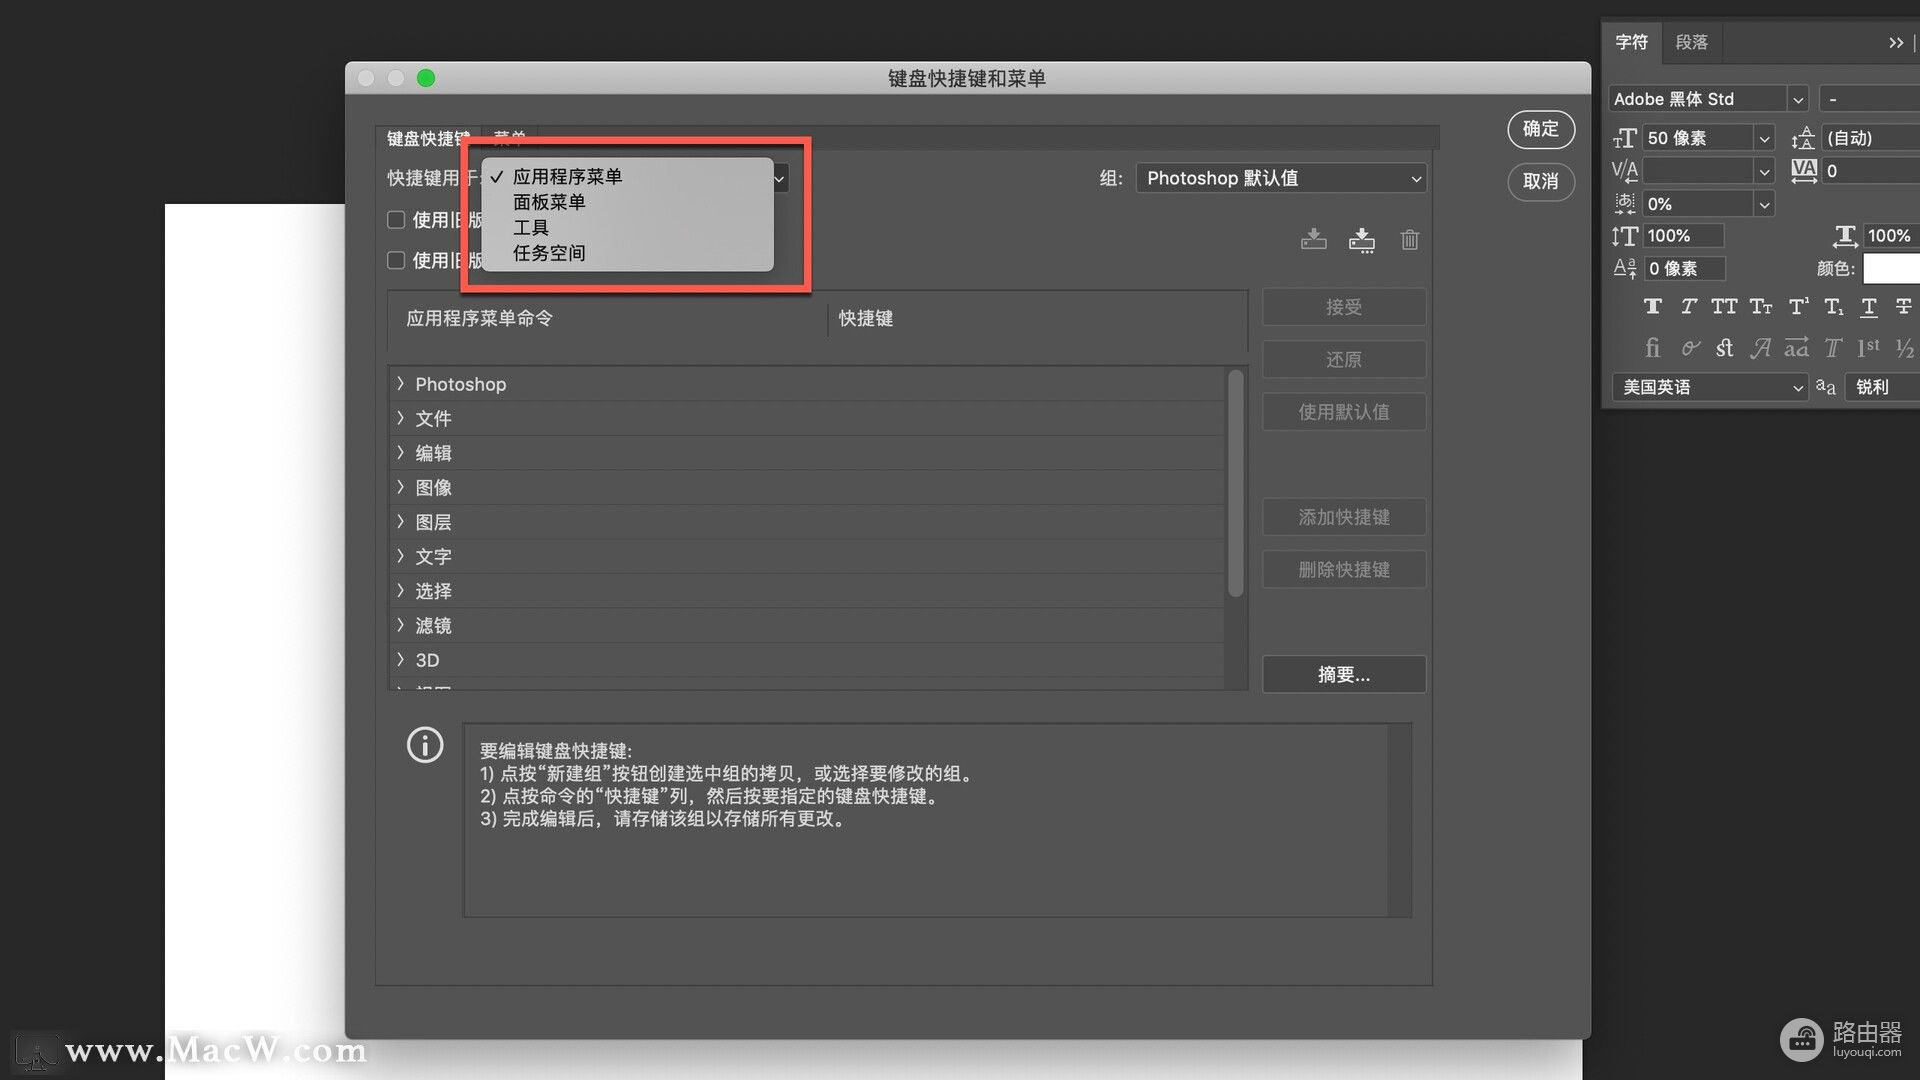Collapse Character panel with double-arrow icon

coord(1896,43)
